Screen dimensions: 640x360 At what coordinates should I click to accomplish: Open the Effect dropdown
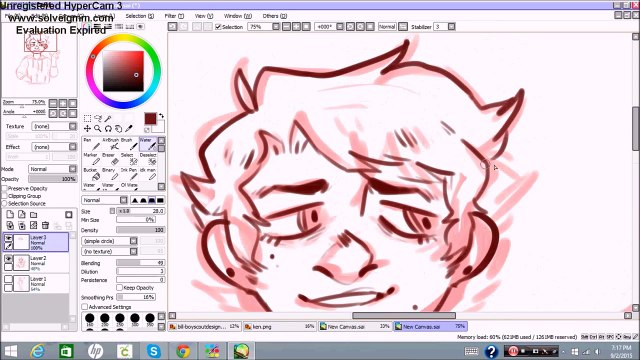click(54, 147)
